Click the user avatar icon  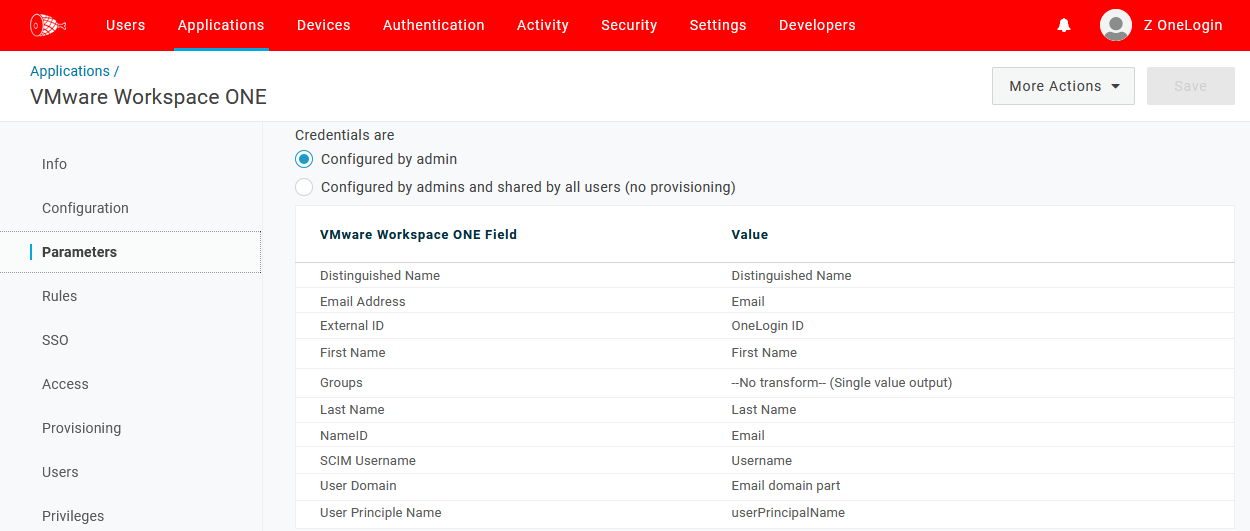1115,25
